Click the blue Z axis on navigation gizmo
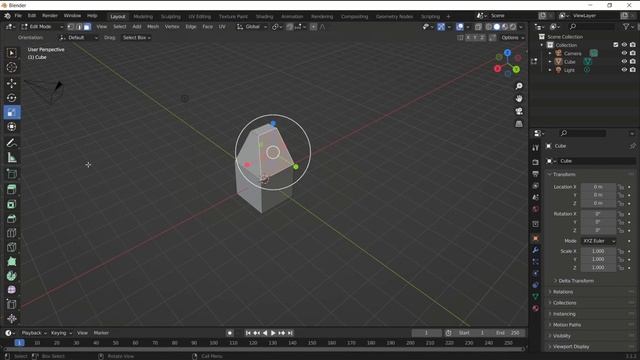This screenshot has height=360, width=640. (507, 53)
